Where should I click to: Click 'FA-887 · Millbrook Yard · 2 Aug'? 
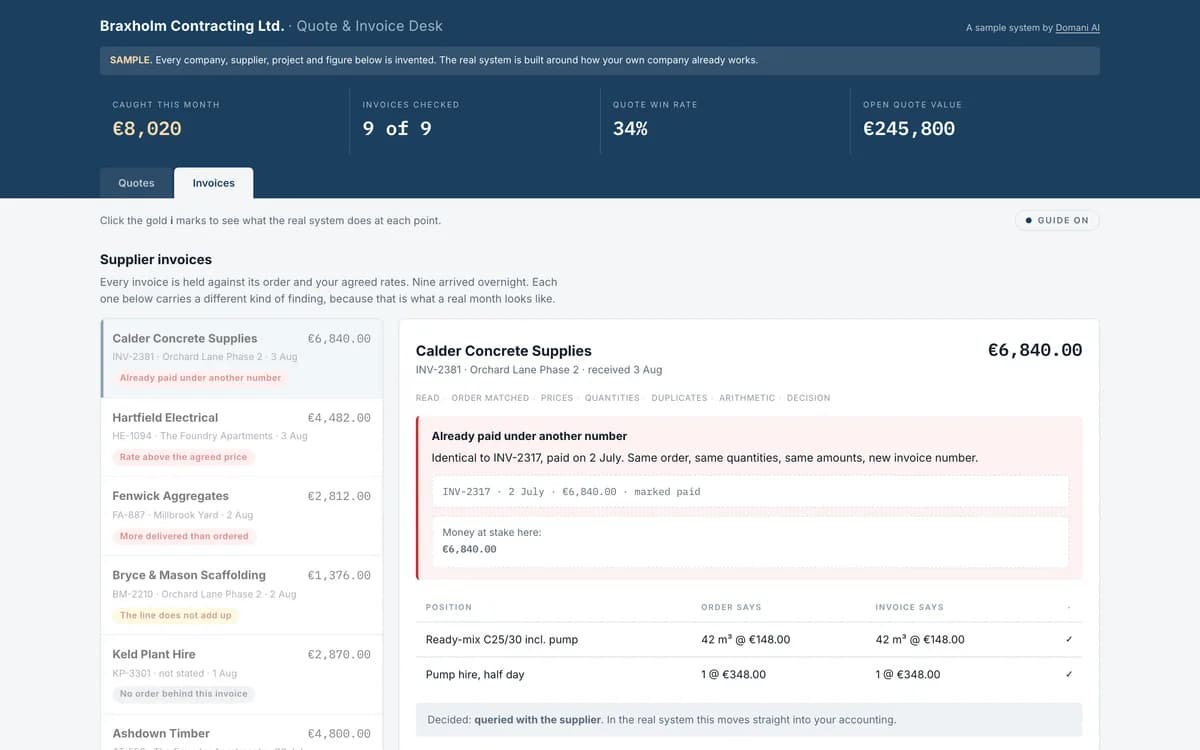[183, 515]
